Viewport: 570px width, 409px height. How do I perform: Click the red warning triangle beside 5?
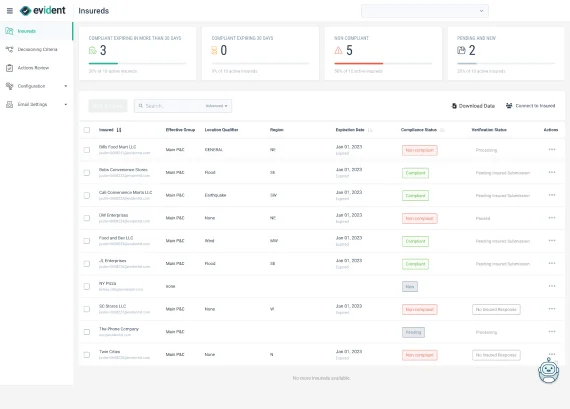pyautogui.click(x=338, y=50)
